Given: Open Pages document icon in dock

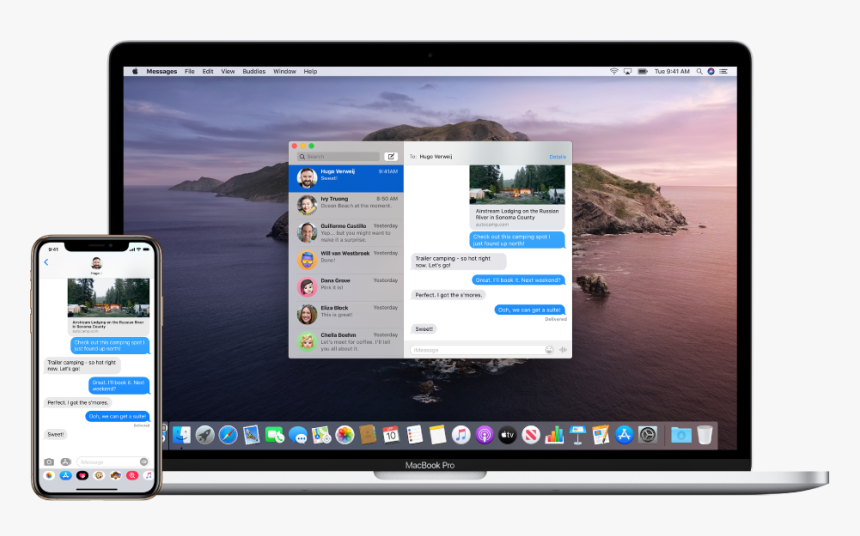Looking at the screenshot, I should 601,435.
